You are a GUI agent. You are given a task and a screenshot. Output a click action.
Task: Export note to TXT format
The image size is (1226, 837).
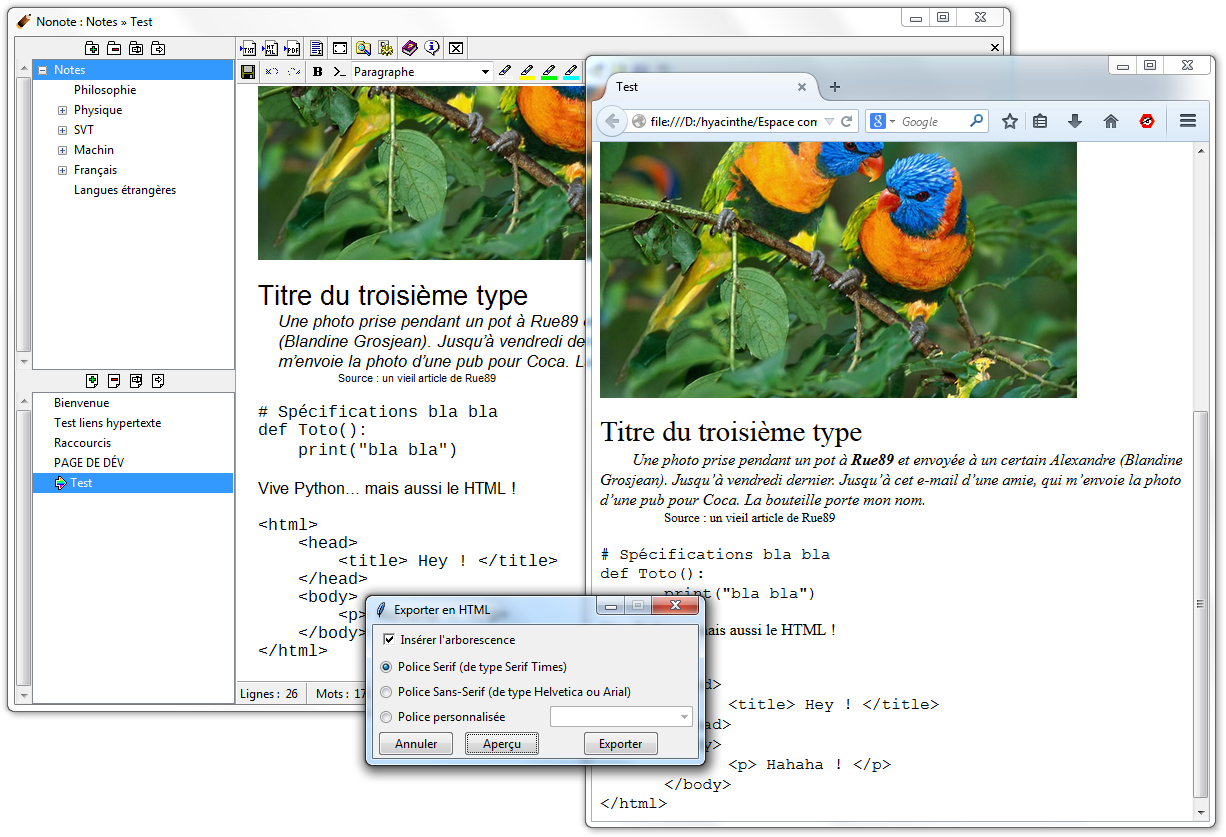[x=247, y=48]
